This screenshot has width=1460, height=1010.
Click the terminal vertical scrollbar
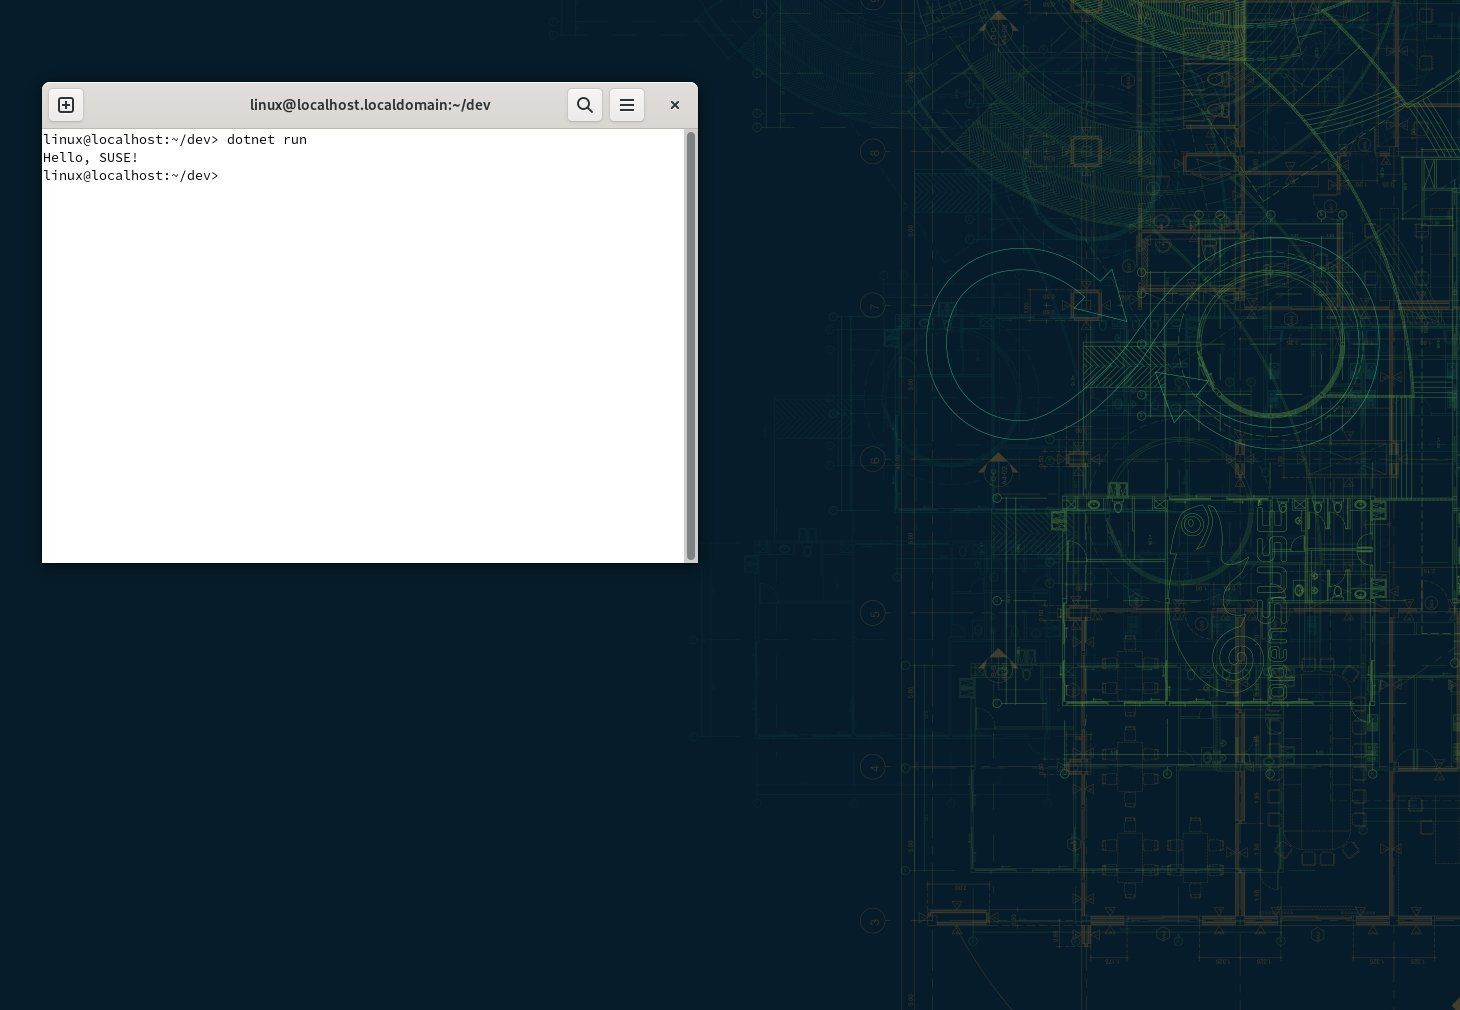[690, 345]
